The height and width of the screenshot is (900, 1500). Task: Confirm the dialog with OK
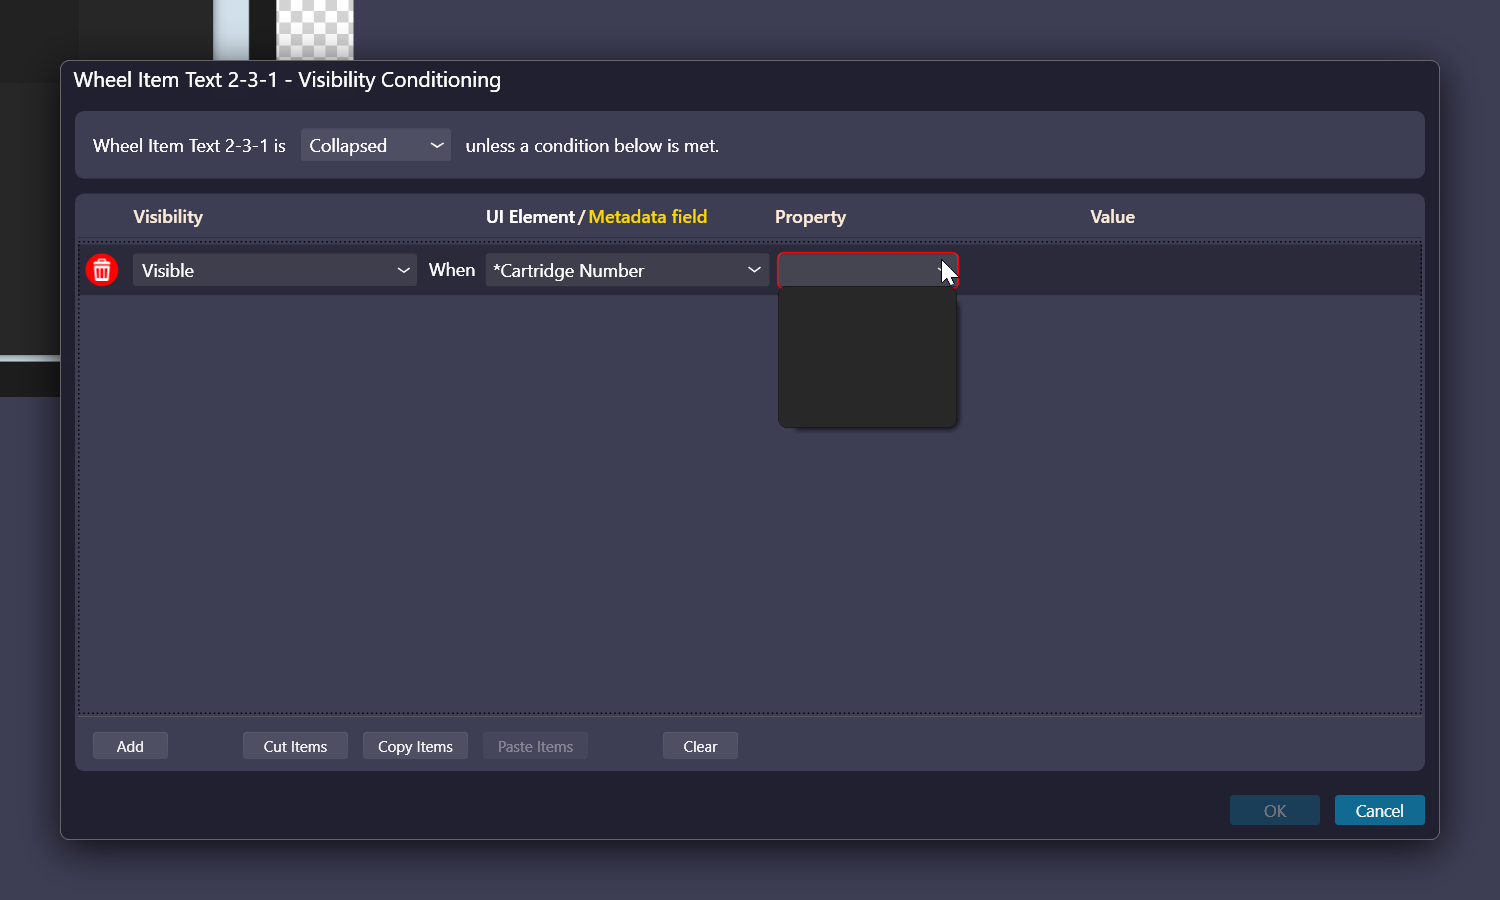tap(1274, 810)
